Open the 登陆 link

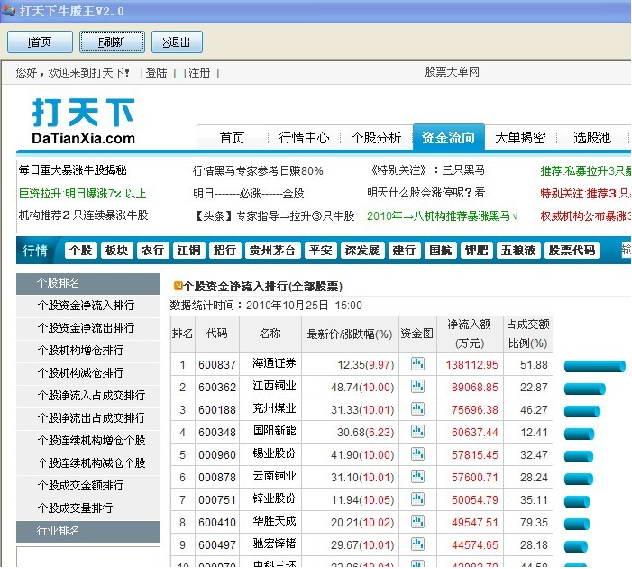pos(156,73)
